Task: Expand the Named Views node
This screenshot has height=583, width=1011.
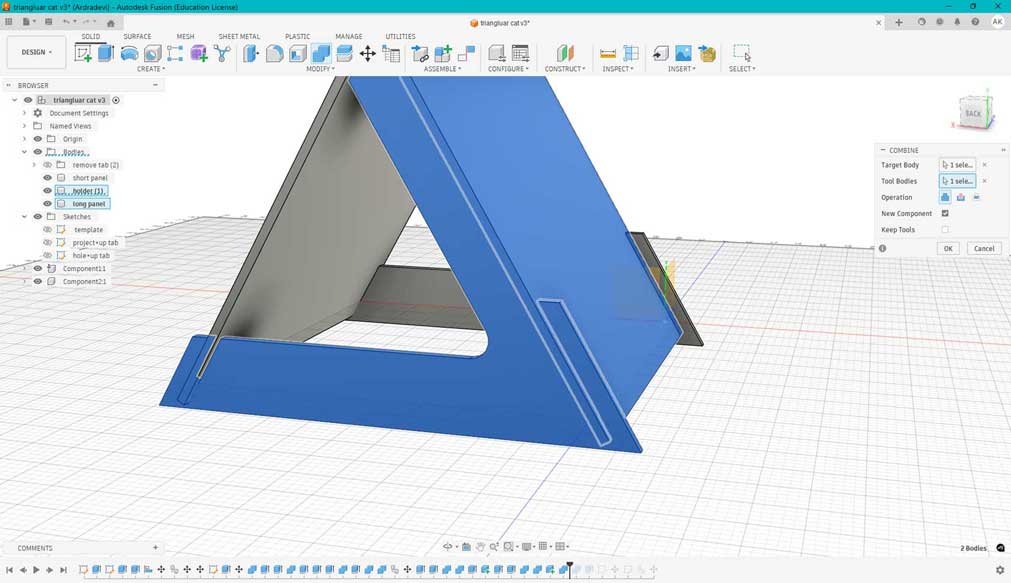Action: click(25, 126)
